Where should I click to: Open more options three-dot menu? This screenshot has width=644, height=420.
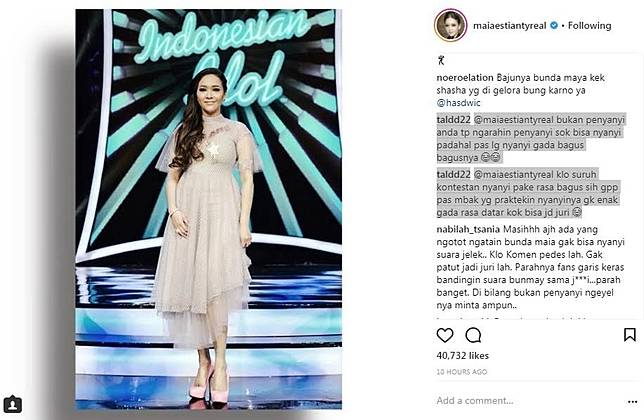point(632,402)
